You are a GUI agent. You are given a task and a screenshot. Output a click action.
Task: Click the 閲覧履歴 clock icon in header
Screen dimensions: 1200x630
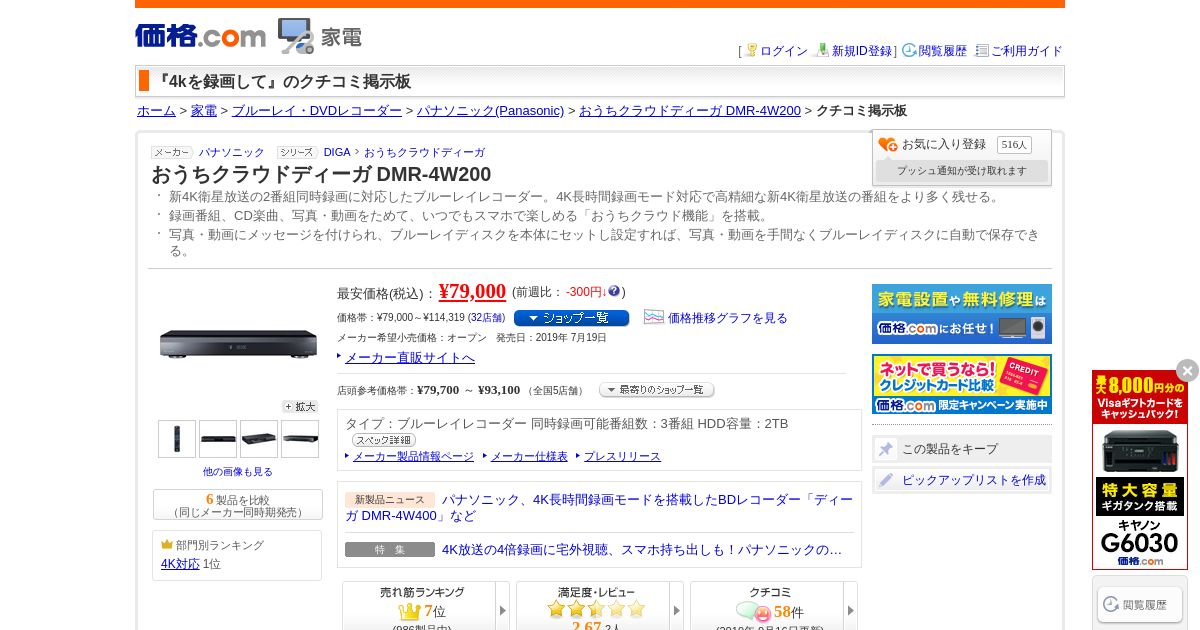(x=909, y=50)
